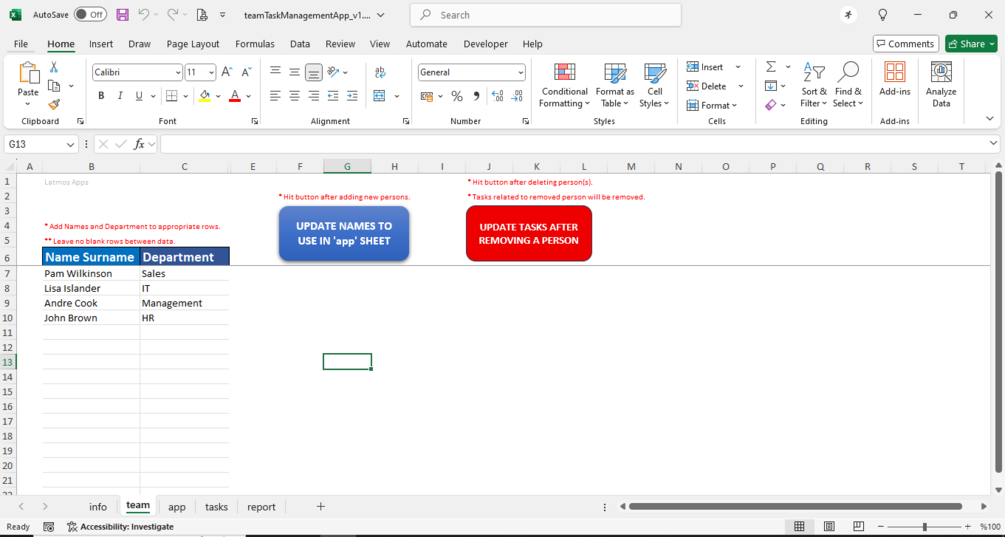Viewport: 1005px width, 537px height.
Task: Open the 'tasks' sheet tab
Action: [217, 507]
